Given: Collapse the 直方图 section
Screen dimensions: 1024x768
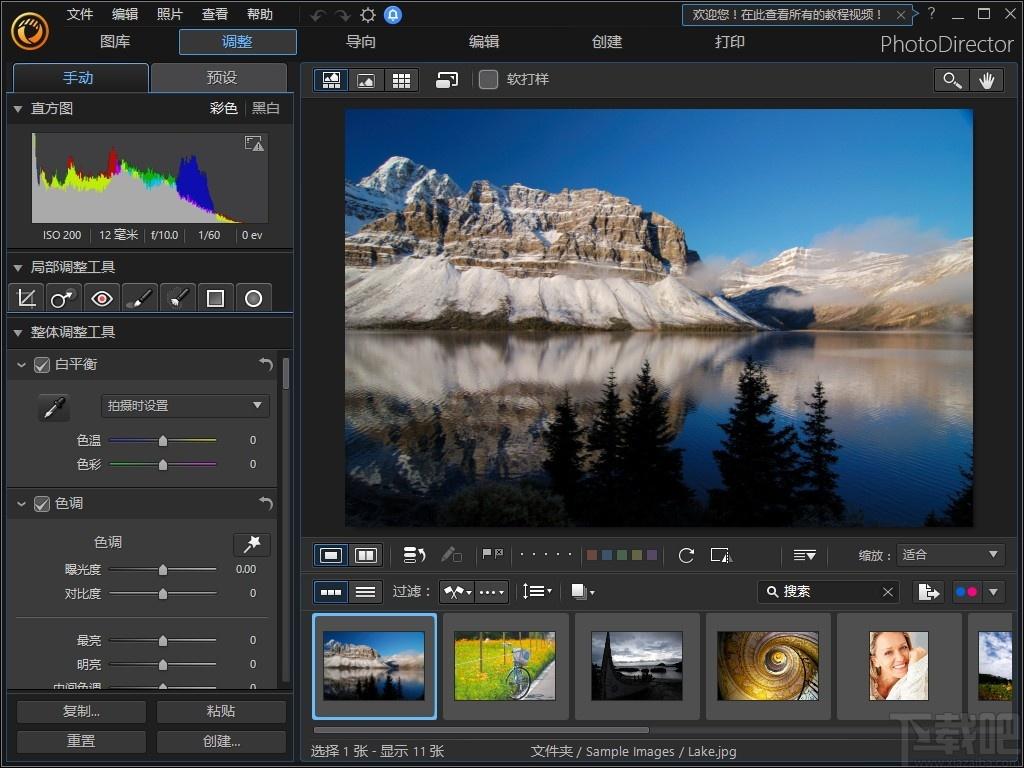Looking at the screenshot, I should pos(18,109).
